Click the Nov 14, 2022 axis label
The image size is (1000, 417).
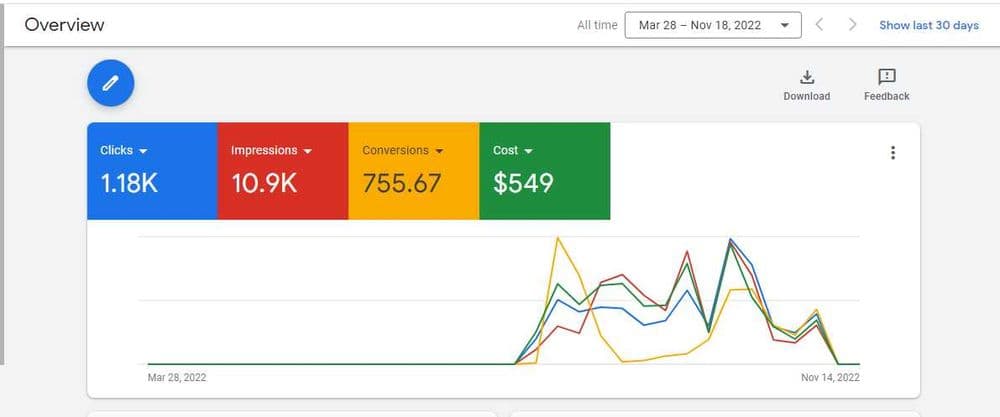coord(830,377)
